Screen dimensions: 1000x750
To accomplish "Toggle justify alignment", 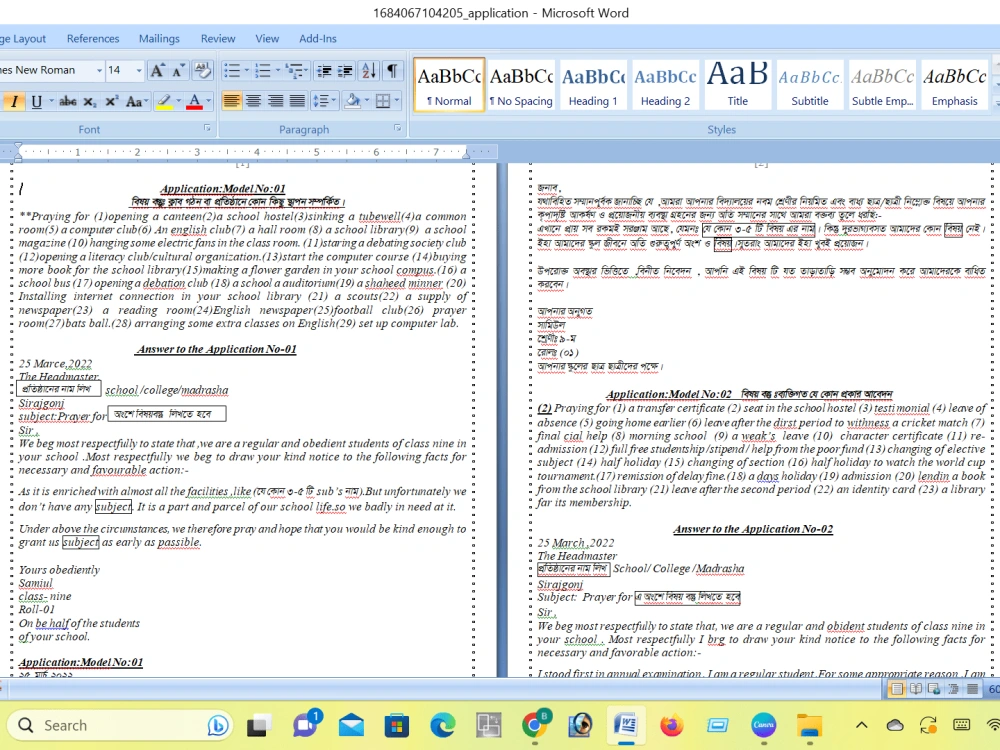I will [x=297, y=101].
